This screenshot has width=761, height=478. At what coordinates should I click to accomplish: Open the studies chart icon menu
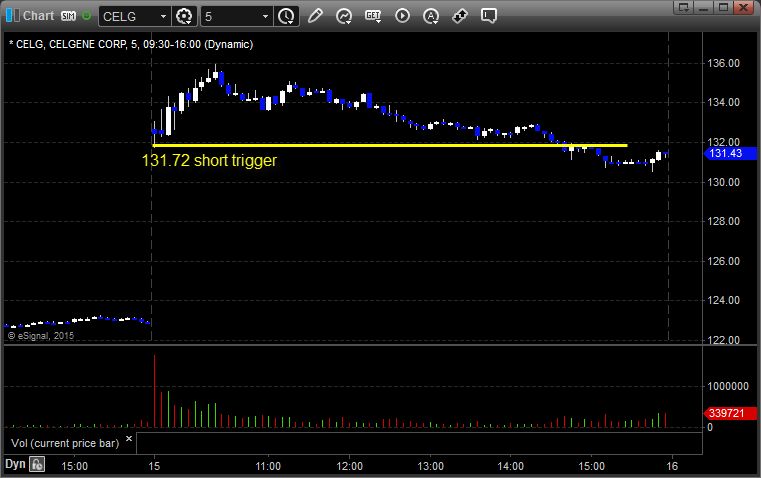[344, 16]
